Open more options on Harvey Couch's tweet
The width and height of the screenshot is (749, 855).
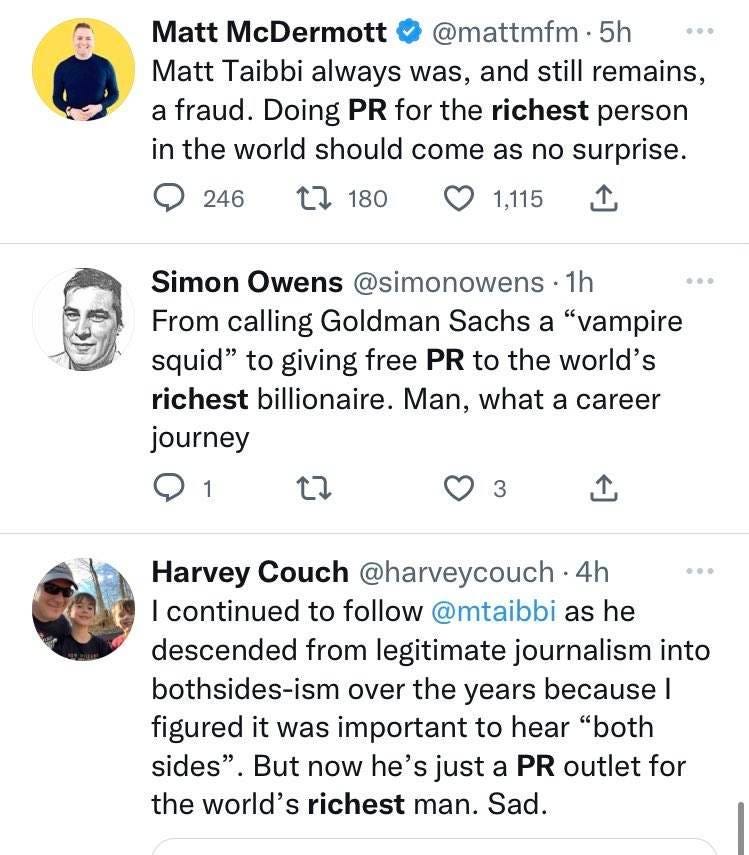tap(700, 571)
